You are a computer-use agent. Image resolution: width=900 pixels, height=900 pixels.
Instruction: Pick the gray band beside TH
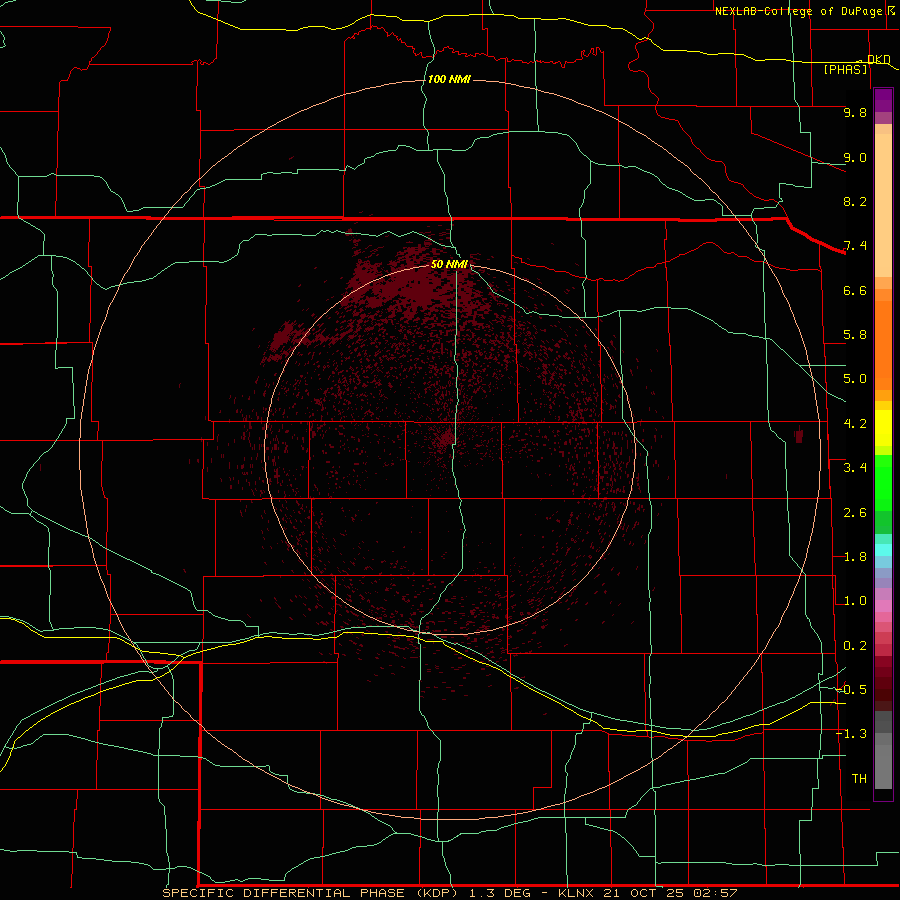click(883, 766)
